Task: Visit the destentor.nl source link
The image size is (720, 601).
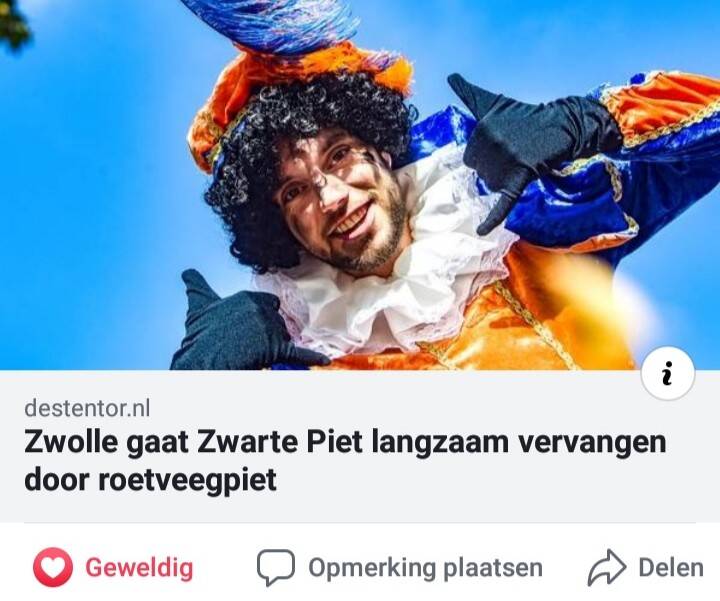Action: 87,408
